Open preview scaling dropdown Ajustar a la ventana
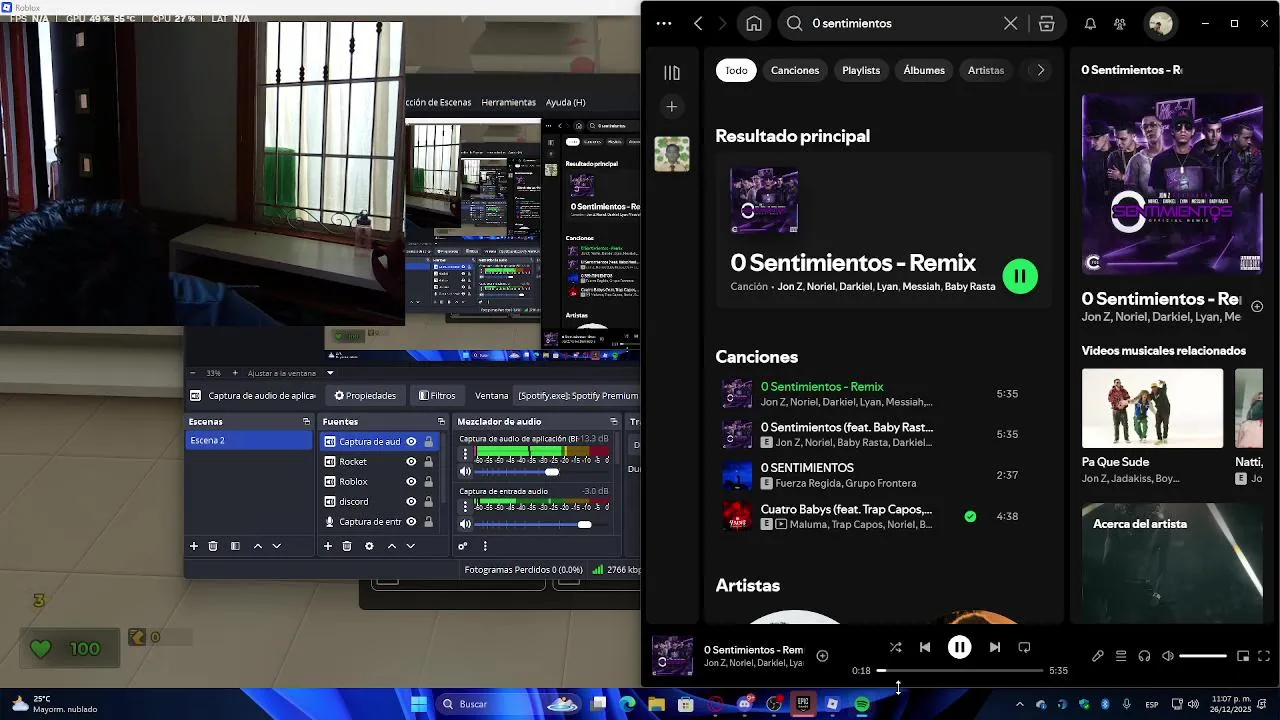1280x720 pixels. pyautogui.click(x=291, y=373)
